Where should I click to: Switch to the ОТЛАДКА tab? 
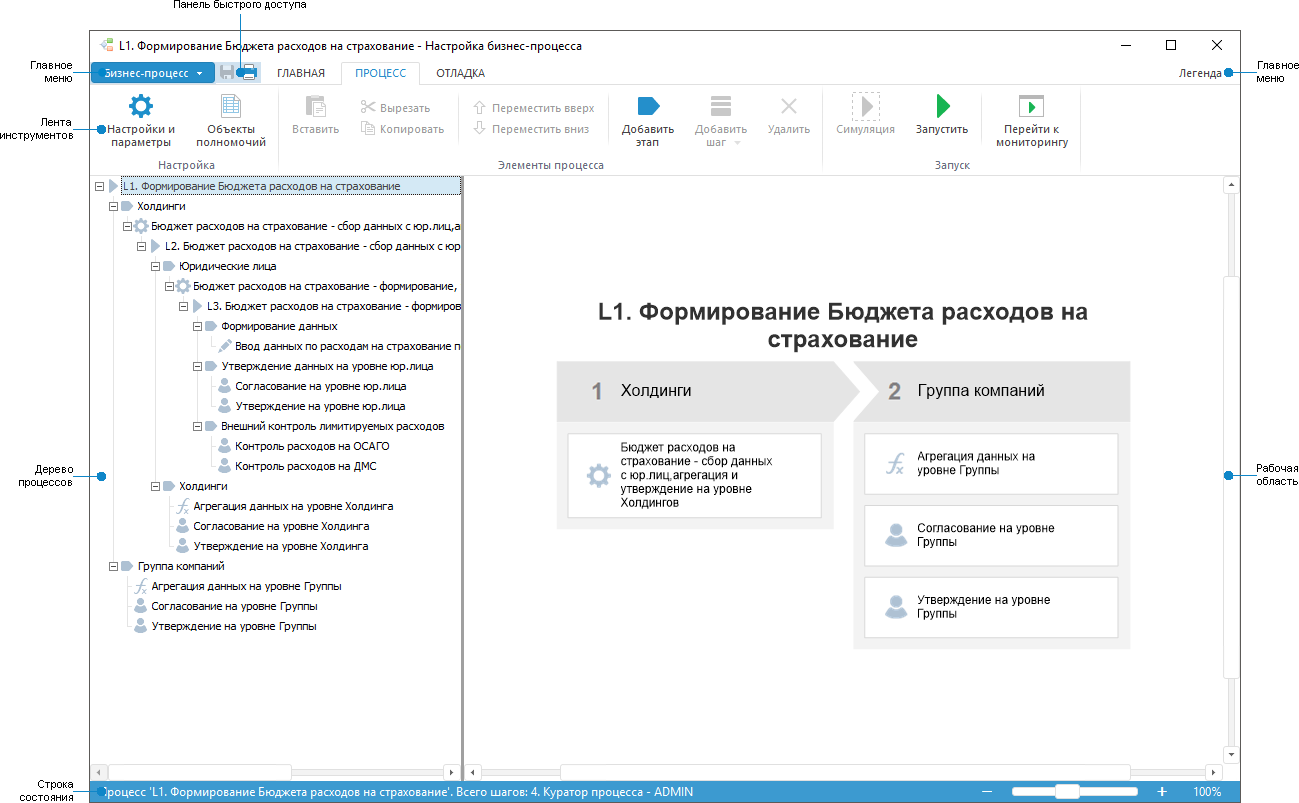click(x=459, y=73)
